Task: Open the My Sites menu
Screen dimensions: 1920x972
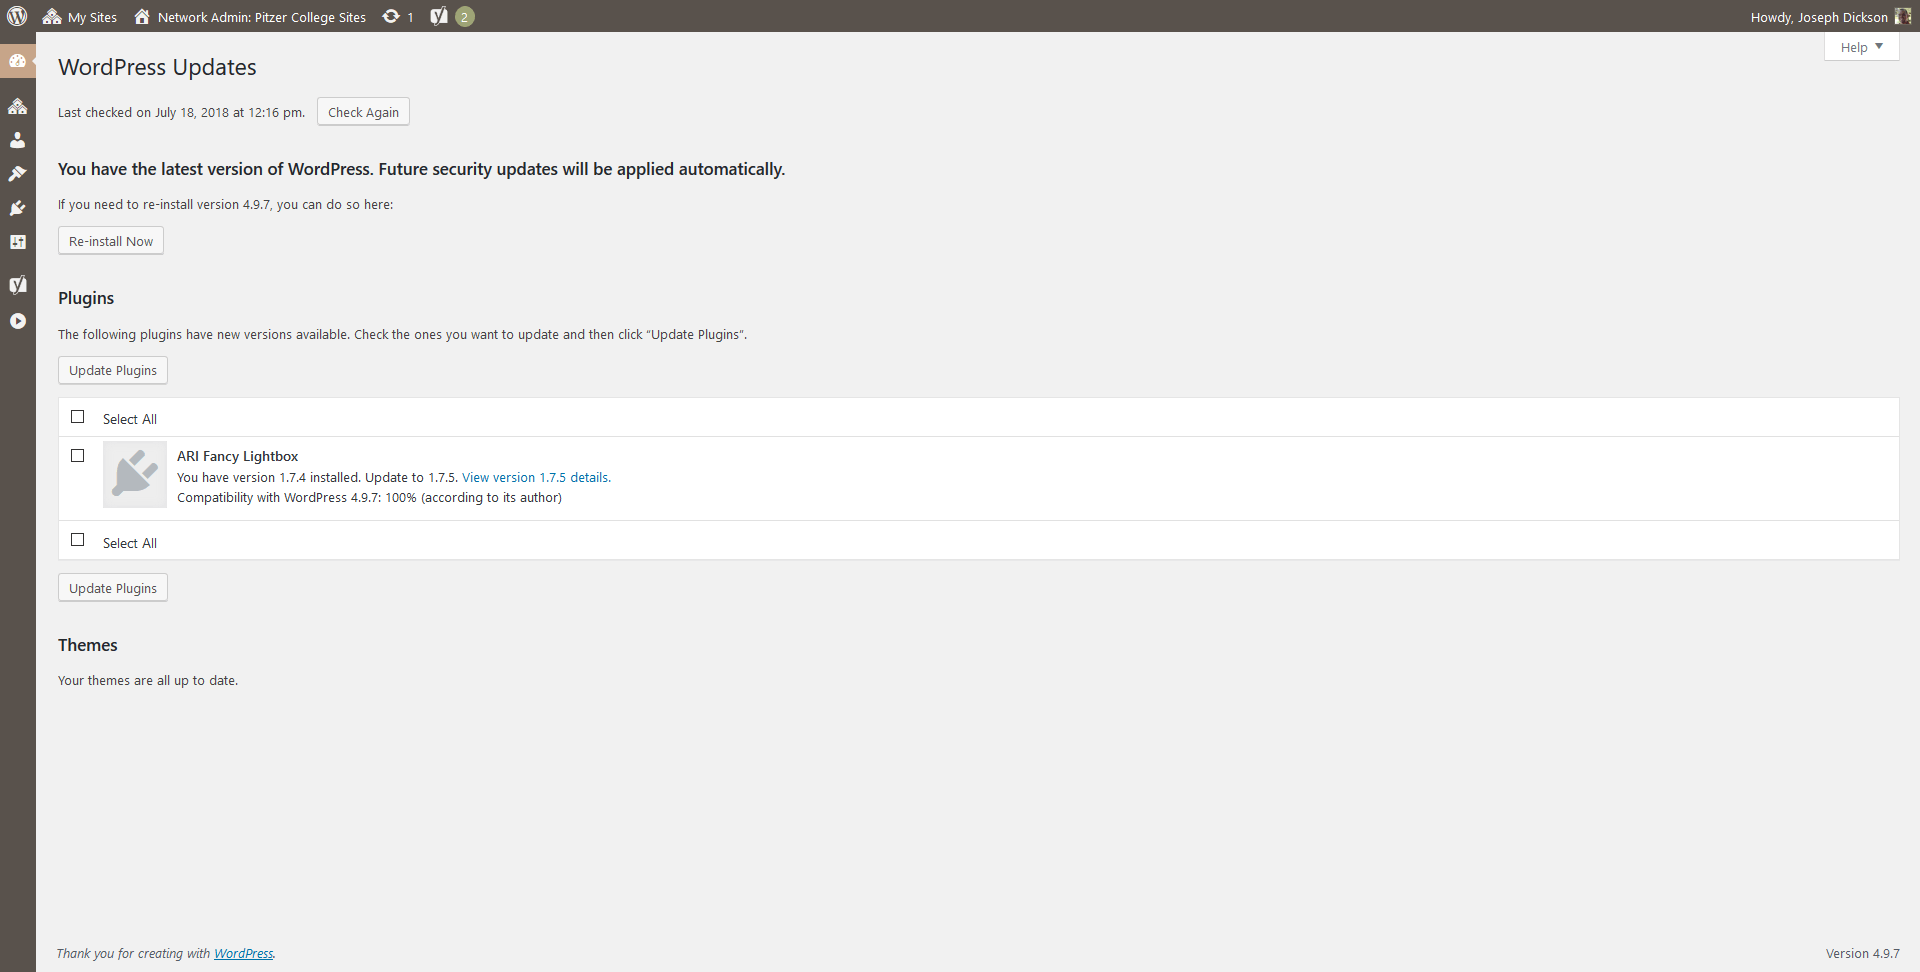Action: (80, 17)
